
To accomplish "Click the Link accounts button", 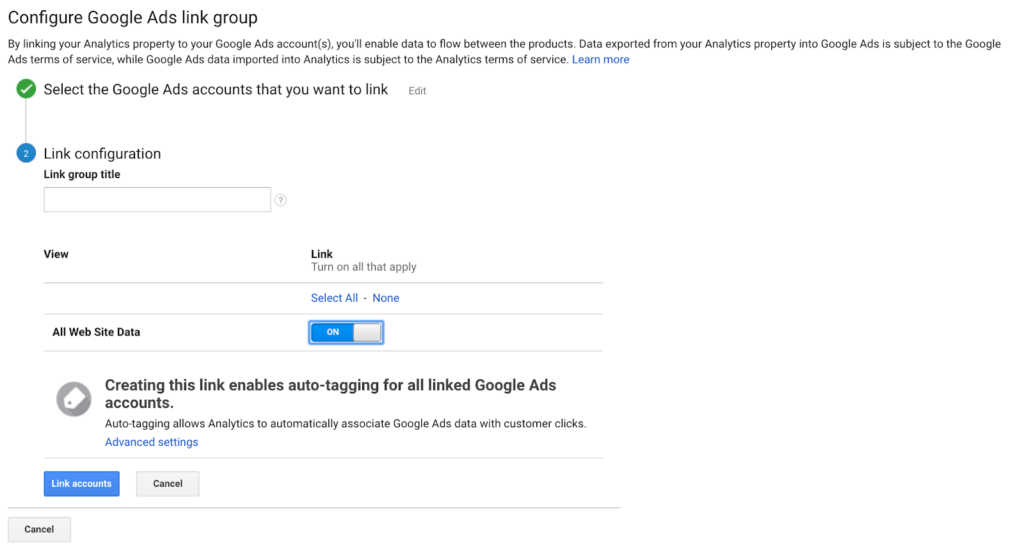I will 82,483.
